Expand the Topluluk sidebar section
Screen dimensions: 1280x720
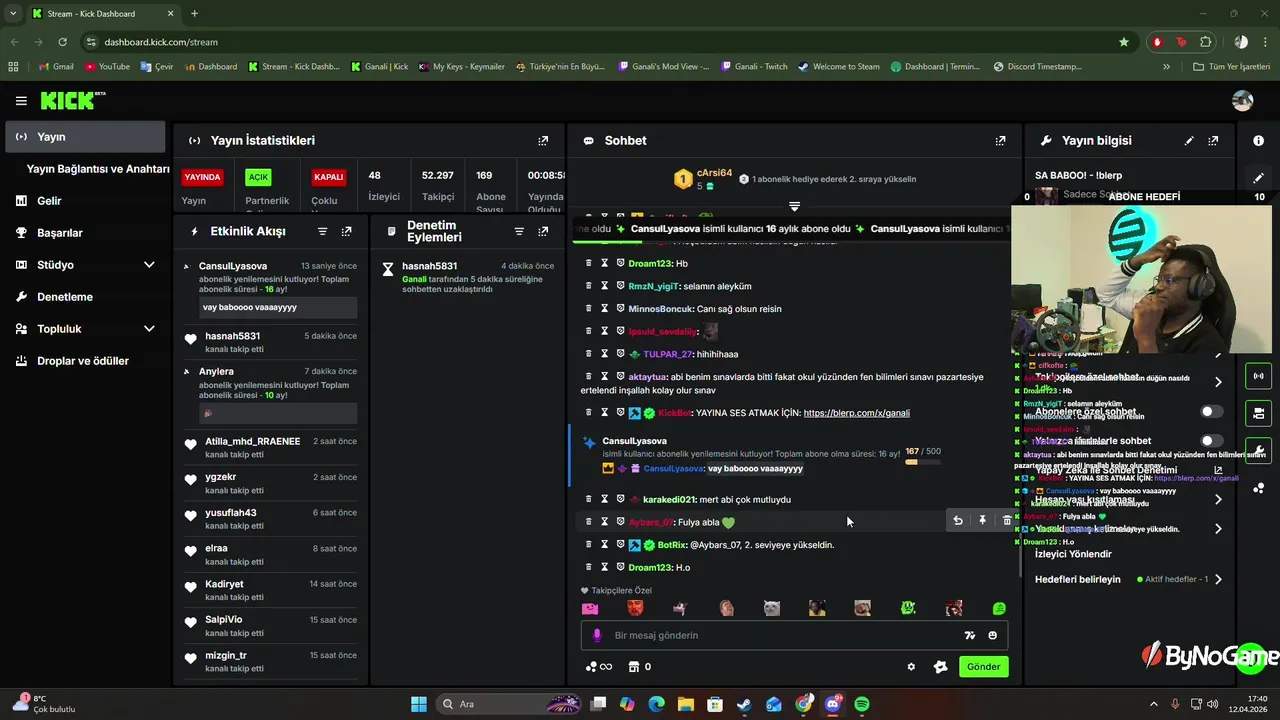149,329
